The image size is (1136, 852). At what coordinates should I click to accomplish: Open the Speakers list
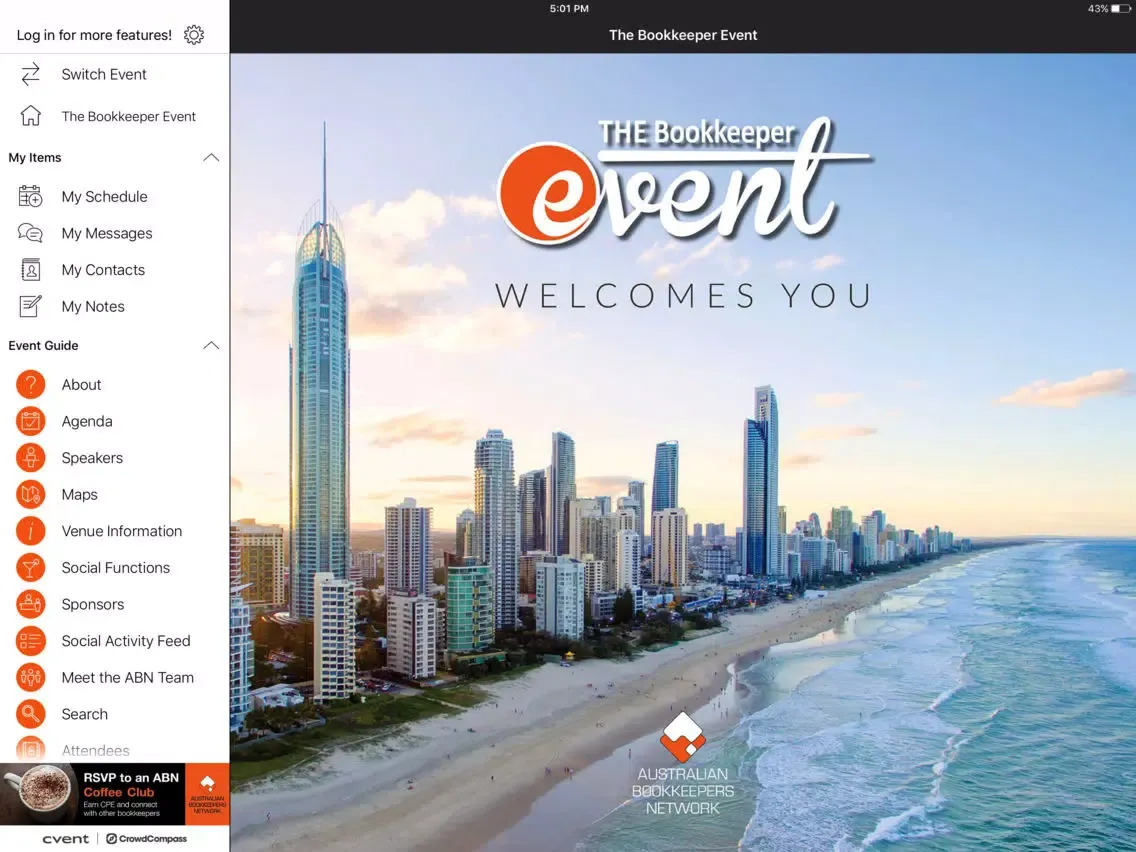(x=114, y=458)
